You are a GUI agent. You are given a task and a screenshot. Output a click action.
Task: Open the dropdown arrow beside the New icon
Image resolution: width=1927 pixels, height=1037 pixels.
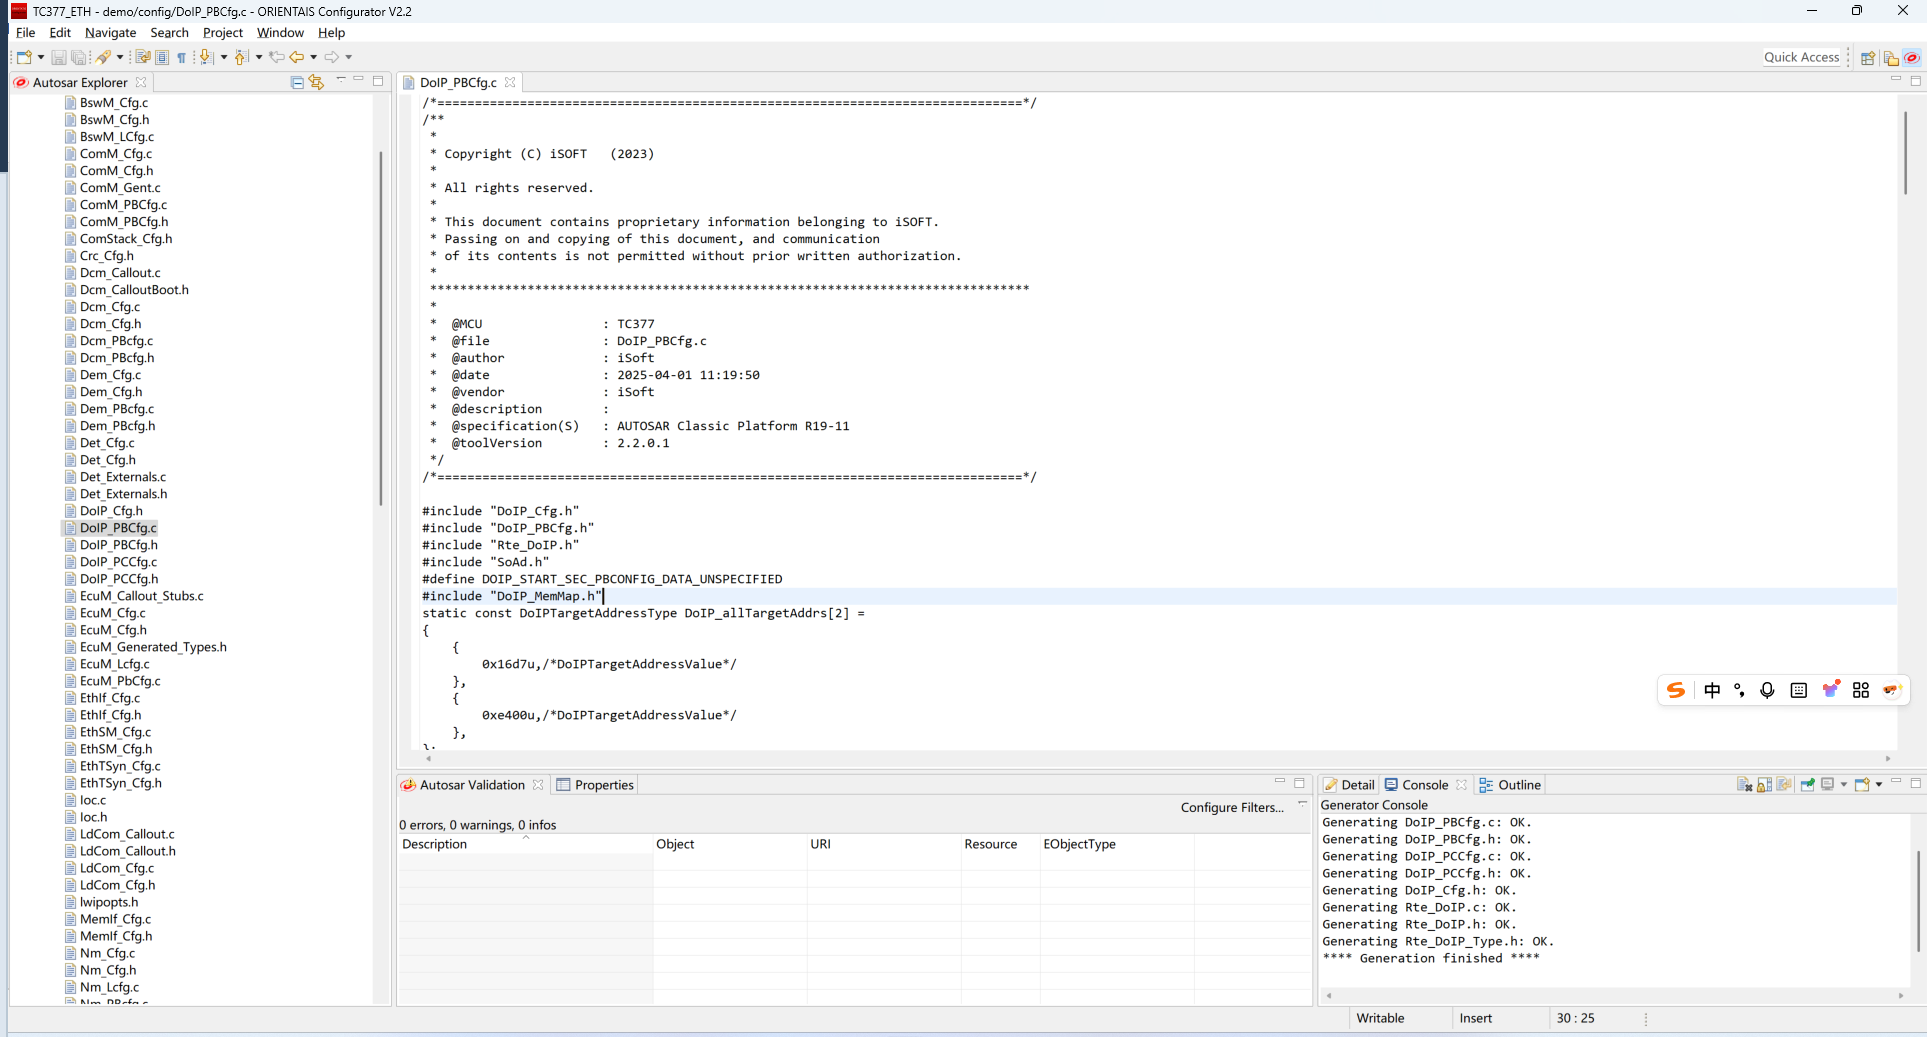coord(41,57)
